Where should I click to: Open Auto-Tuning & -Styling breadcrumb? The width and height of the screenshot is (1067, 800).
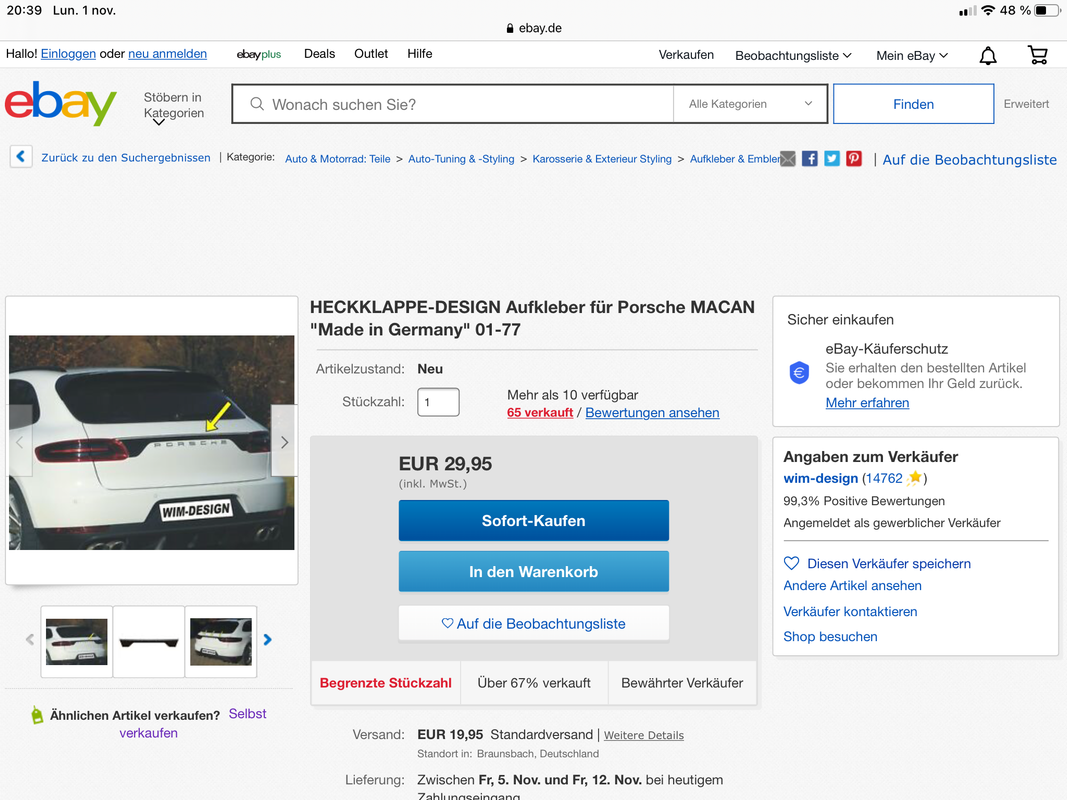461,159
